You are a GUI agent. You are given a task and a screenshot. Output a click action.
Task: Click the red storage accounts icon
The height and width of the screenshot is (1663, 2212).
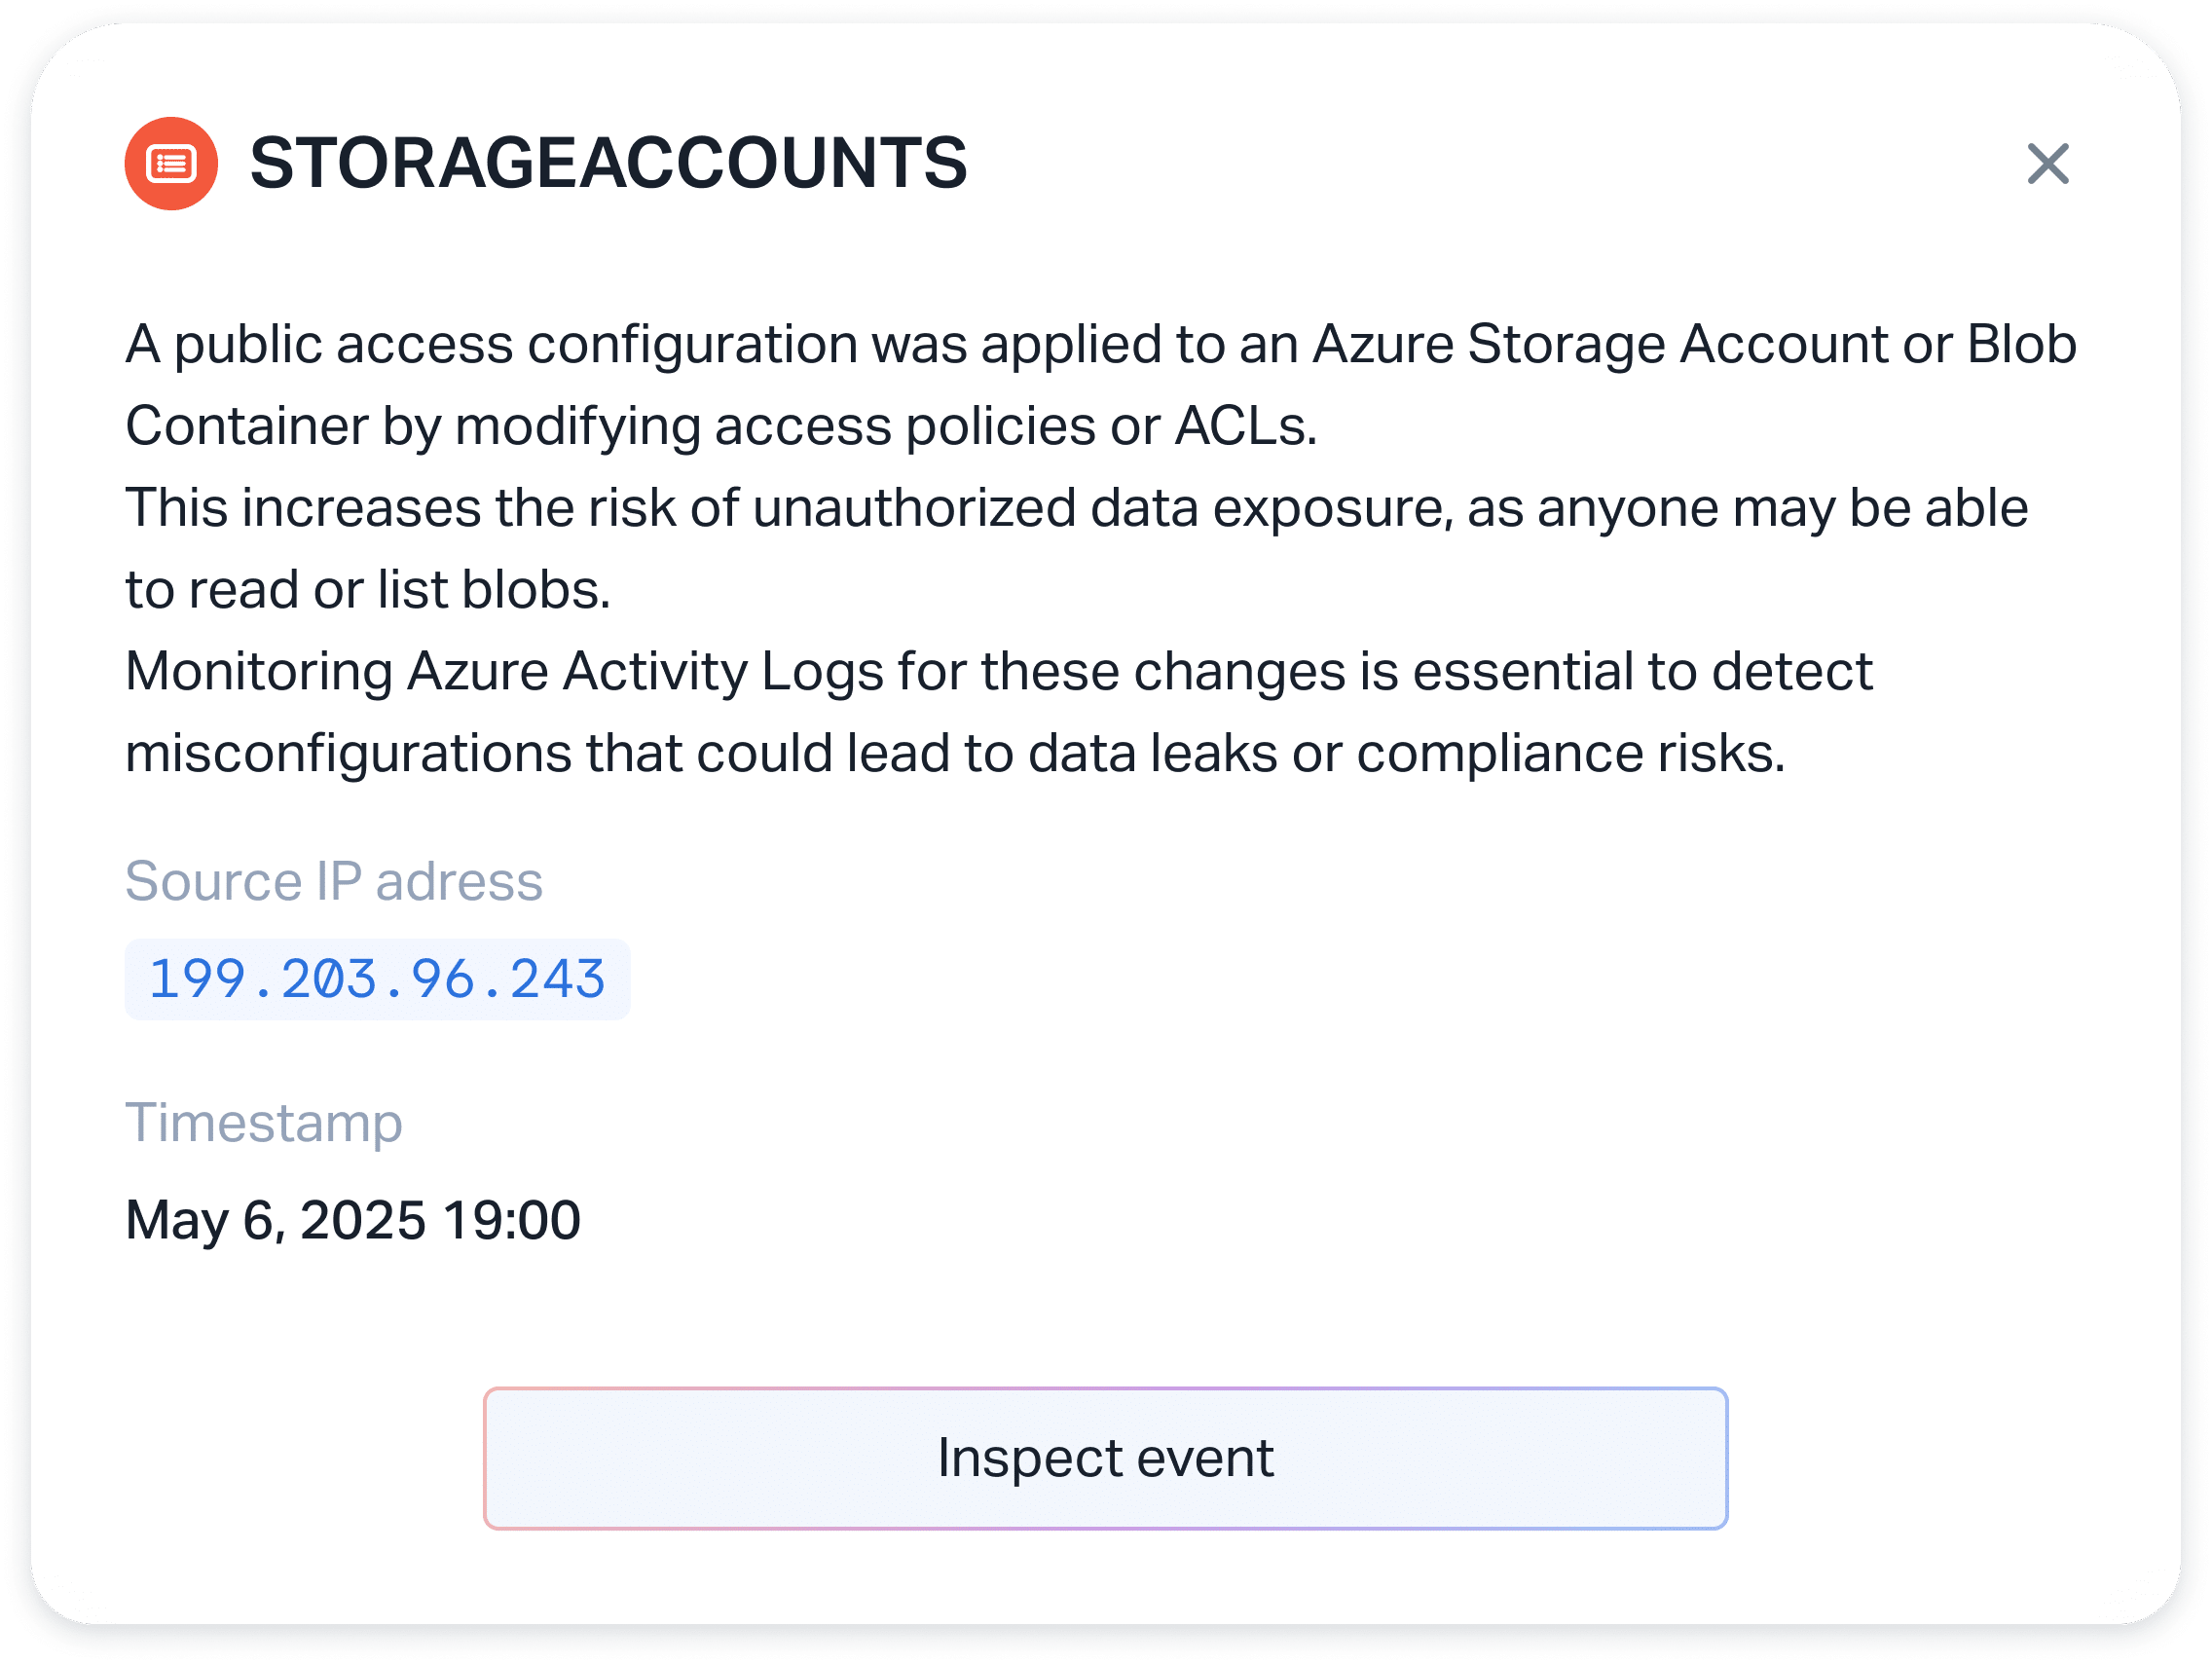(171, 164)
